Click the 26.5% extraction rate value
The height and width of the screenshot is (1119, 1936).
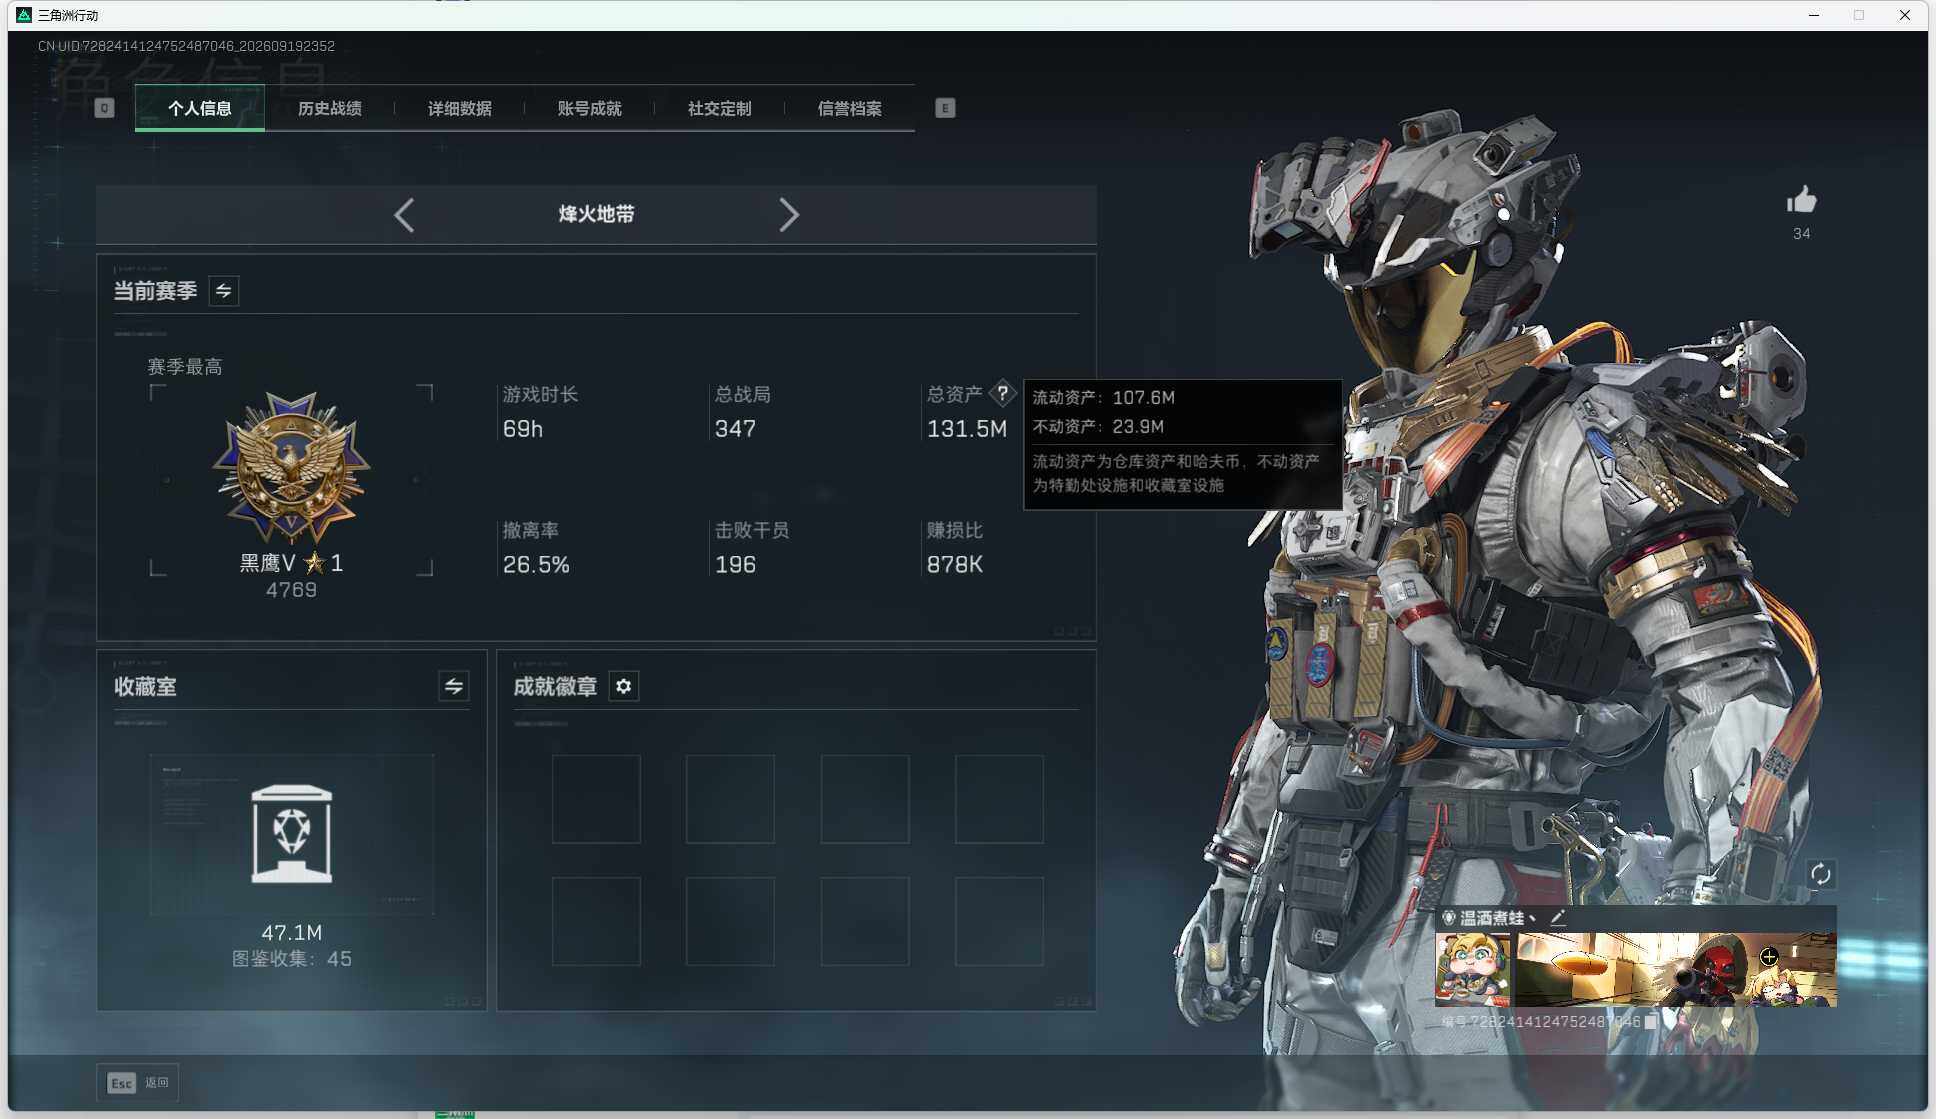click(536, 565)
